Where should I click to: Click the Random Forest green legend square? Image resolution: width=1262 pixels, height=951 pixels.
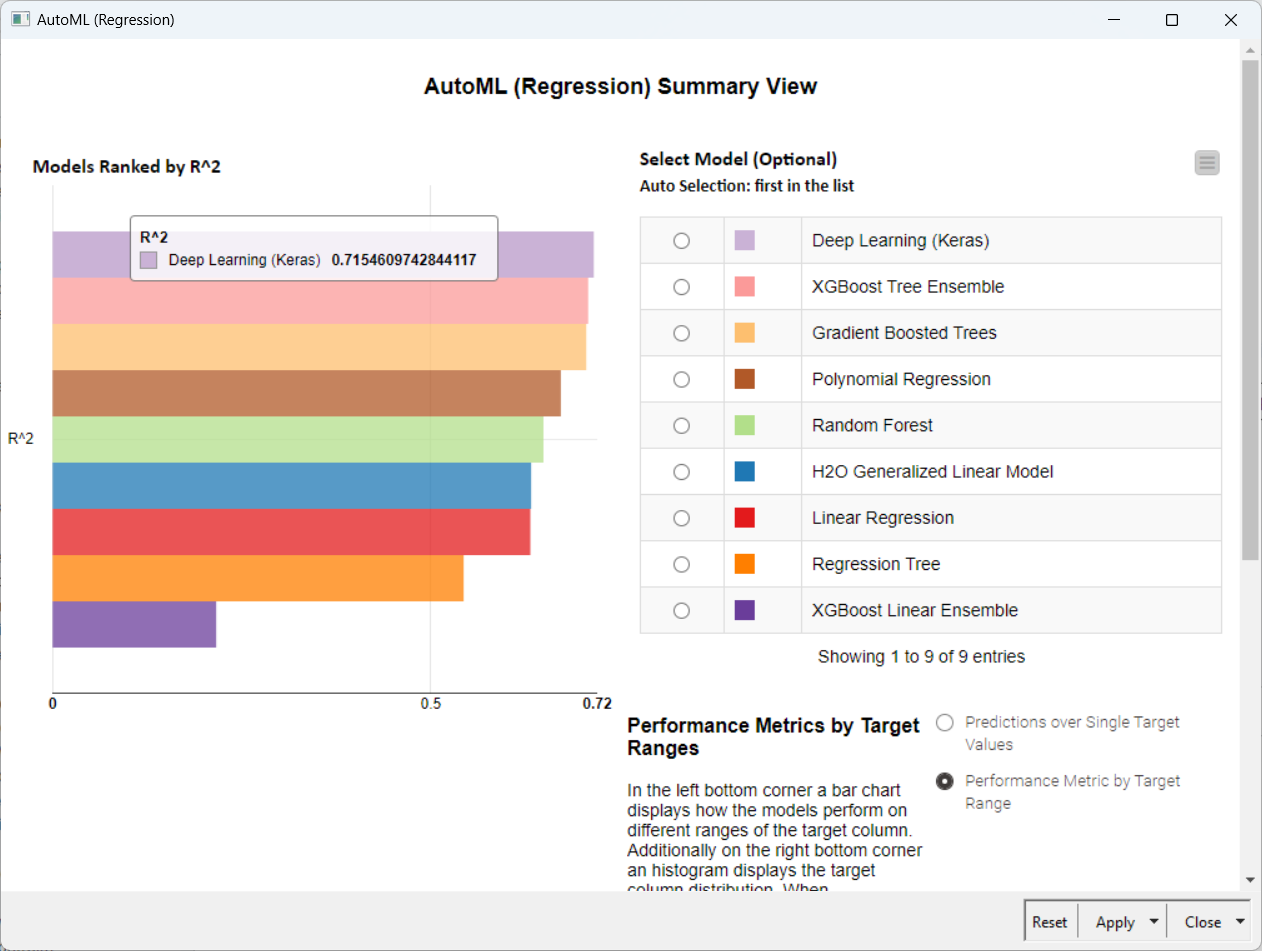[744, 425]
